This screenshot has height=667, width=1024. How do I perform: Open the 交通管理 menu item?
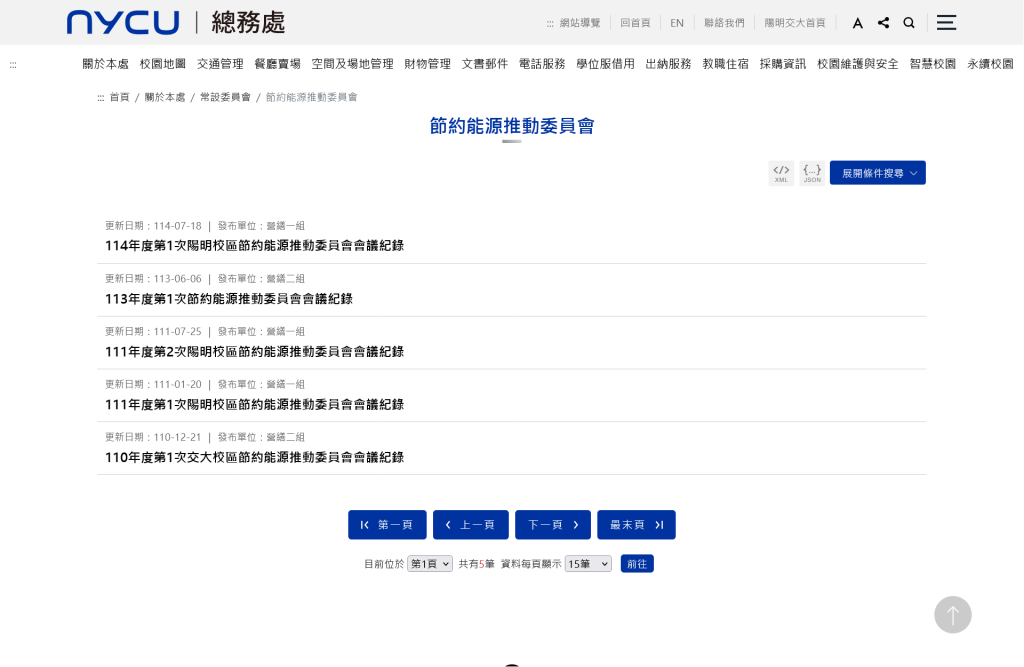(x=220, y=64)
